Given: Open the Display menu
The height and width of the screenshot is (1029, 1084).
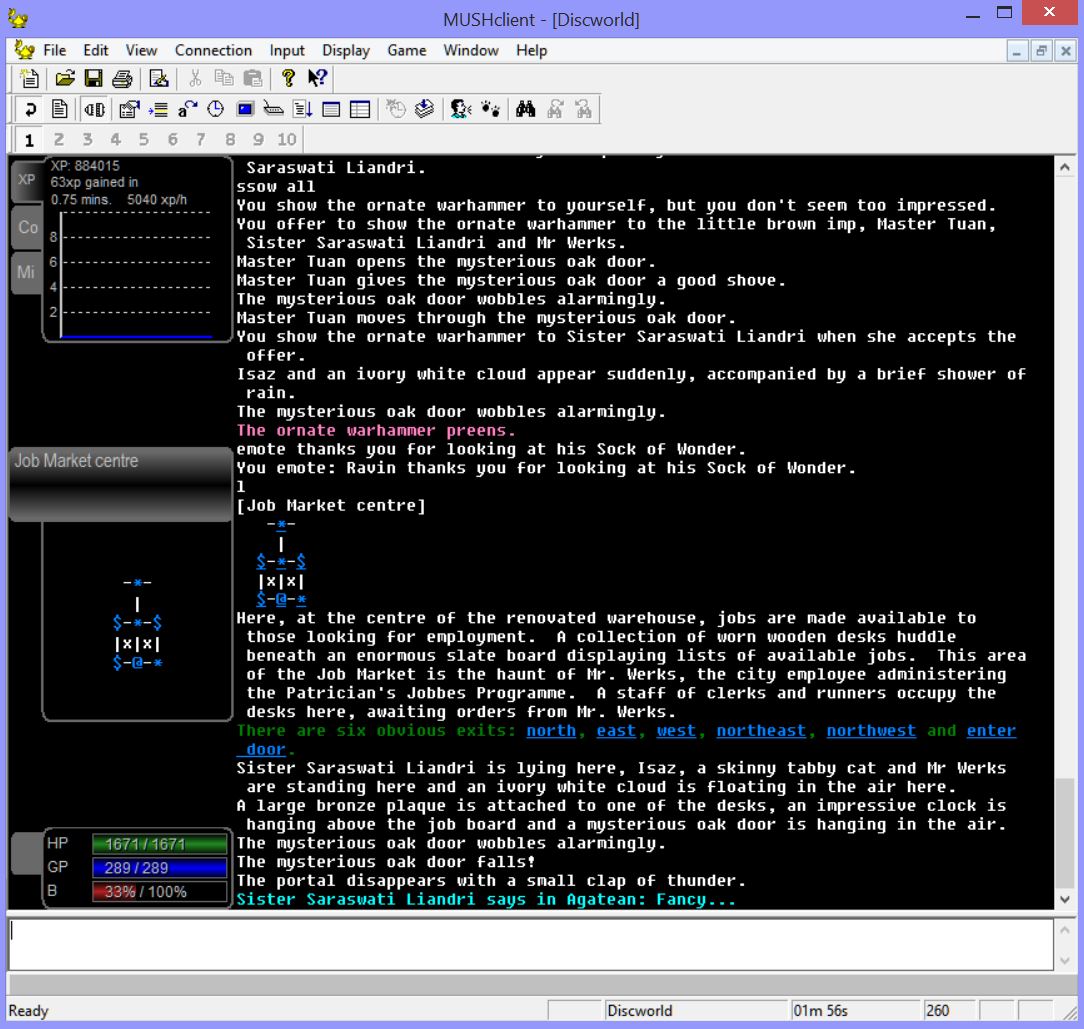Looking at the screenshot, I should click(x=346, y=50).
